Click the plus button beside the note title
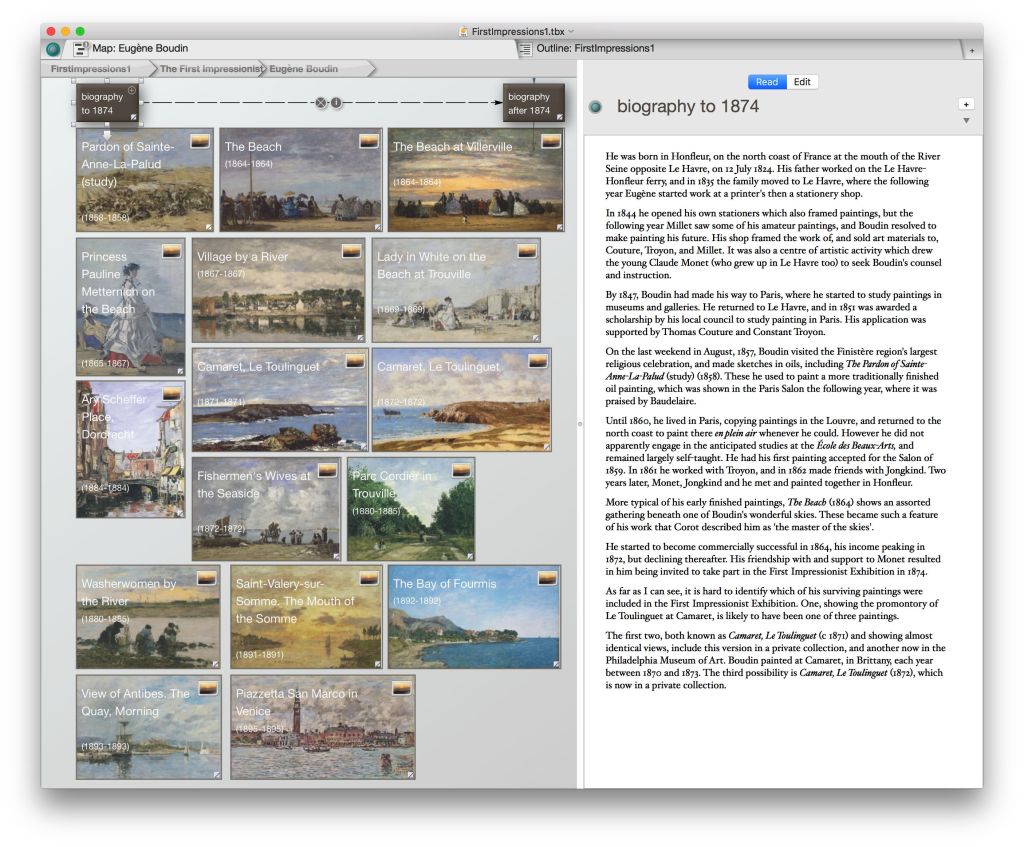The image size is (1024, 847). tap(966, 104)
